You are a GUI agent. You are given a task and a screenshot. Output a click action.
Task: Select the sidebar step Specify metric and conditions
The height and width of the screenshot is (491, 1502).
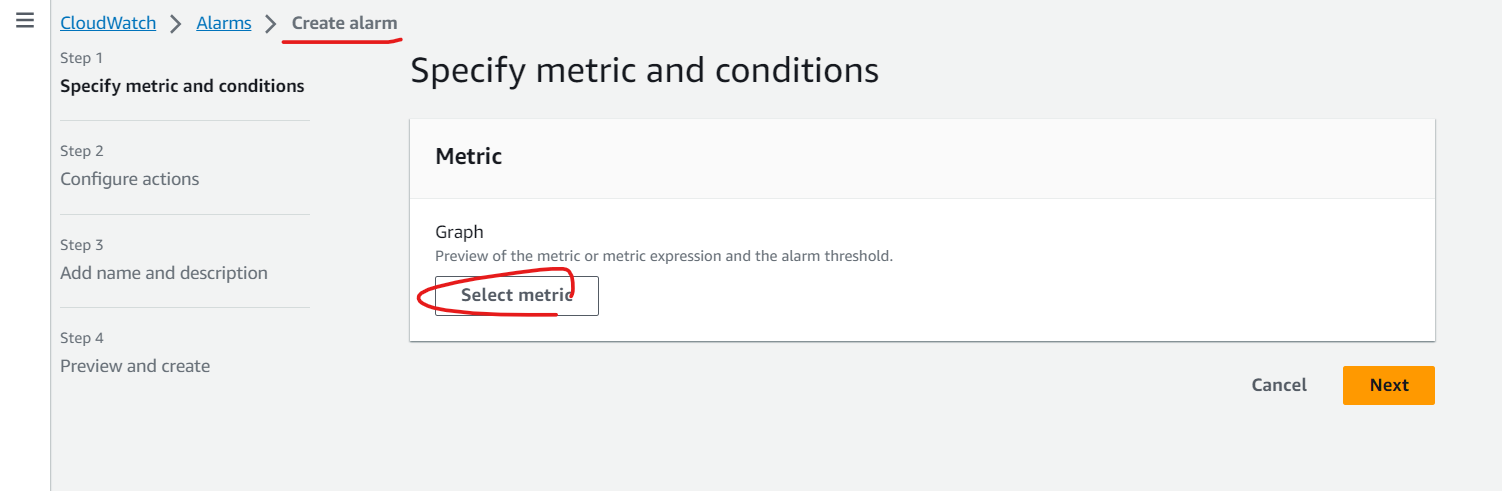(182, 86)
